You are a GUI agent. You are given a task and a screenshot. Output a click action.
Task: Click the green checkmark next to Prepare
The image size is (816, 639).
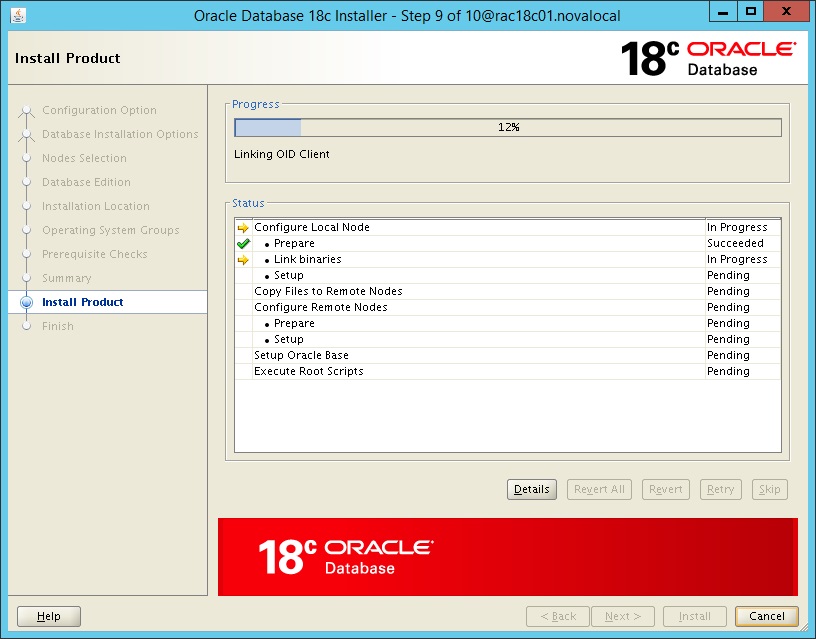[x=243, y=243]
